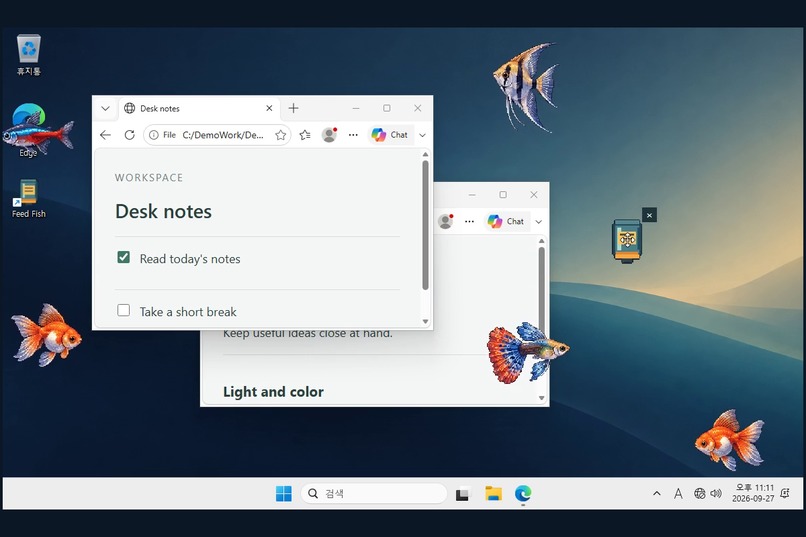Click the guppy over rear window
806x537 pixels.
(x=527, y=353)
